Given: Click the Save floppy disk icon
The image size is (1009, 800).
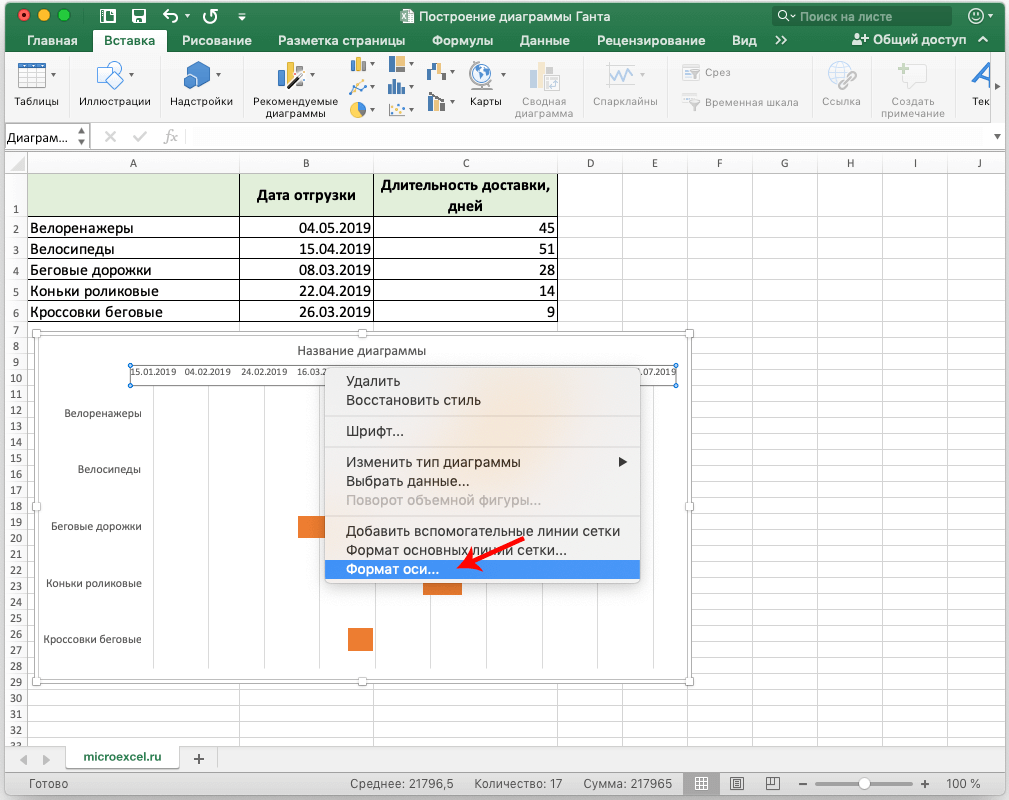Looking at the screenshot, I should (x=138, y=16).
